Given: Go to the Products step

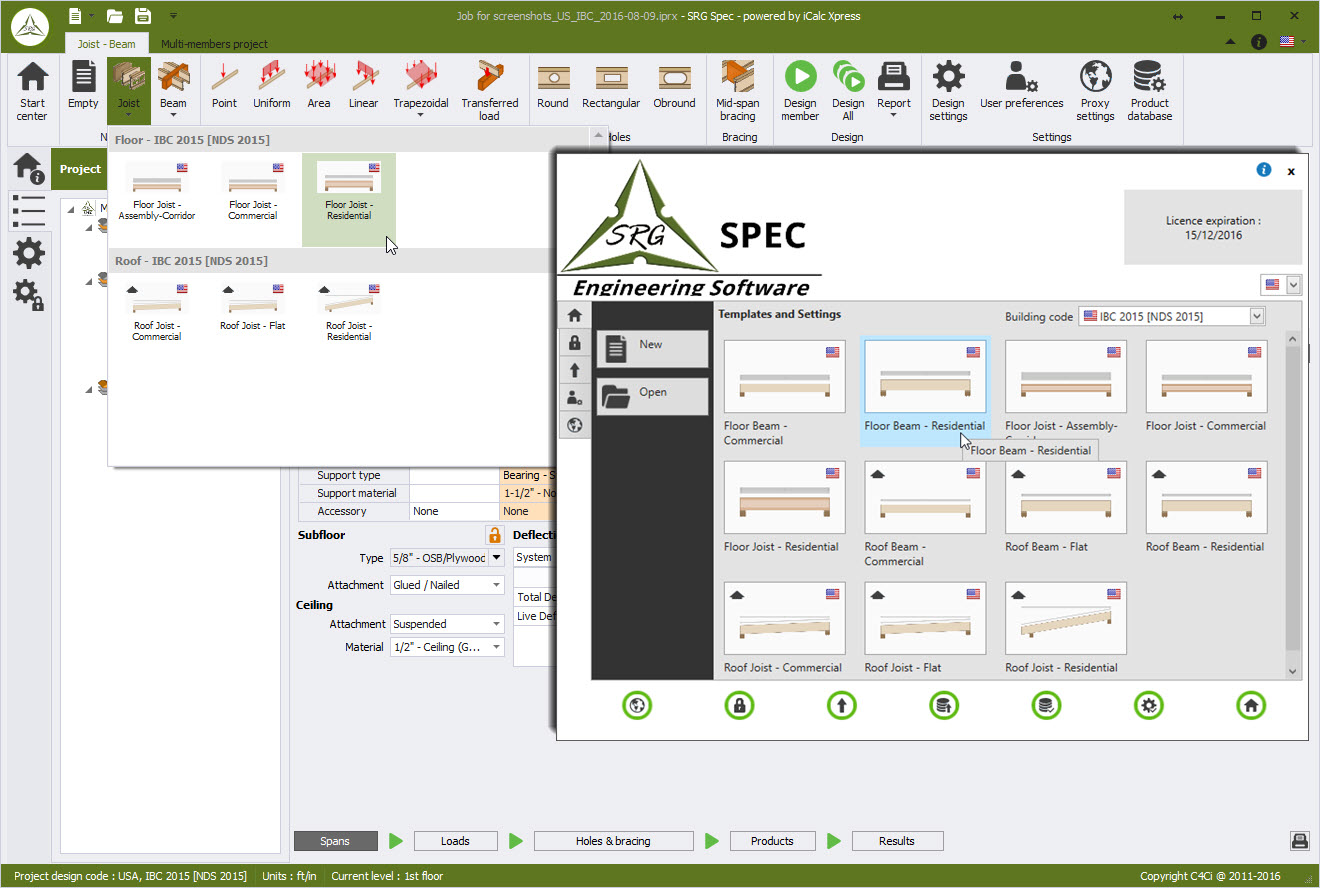Looking at the screenshot, I should pos(772,841).
